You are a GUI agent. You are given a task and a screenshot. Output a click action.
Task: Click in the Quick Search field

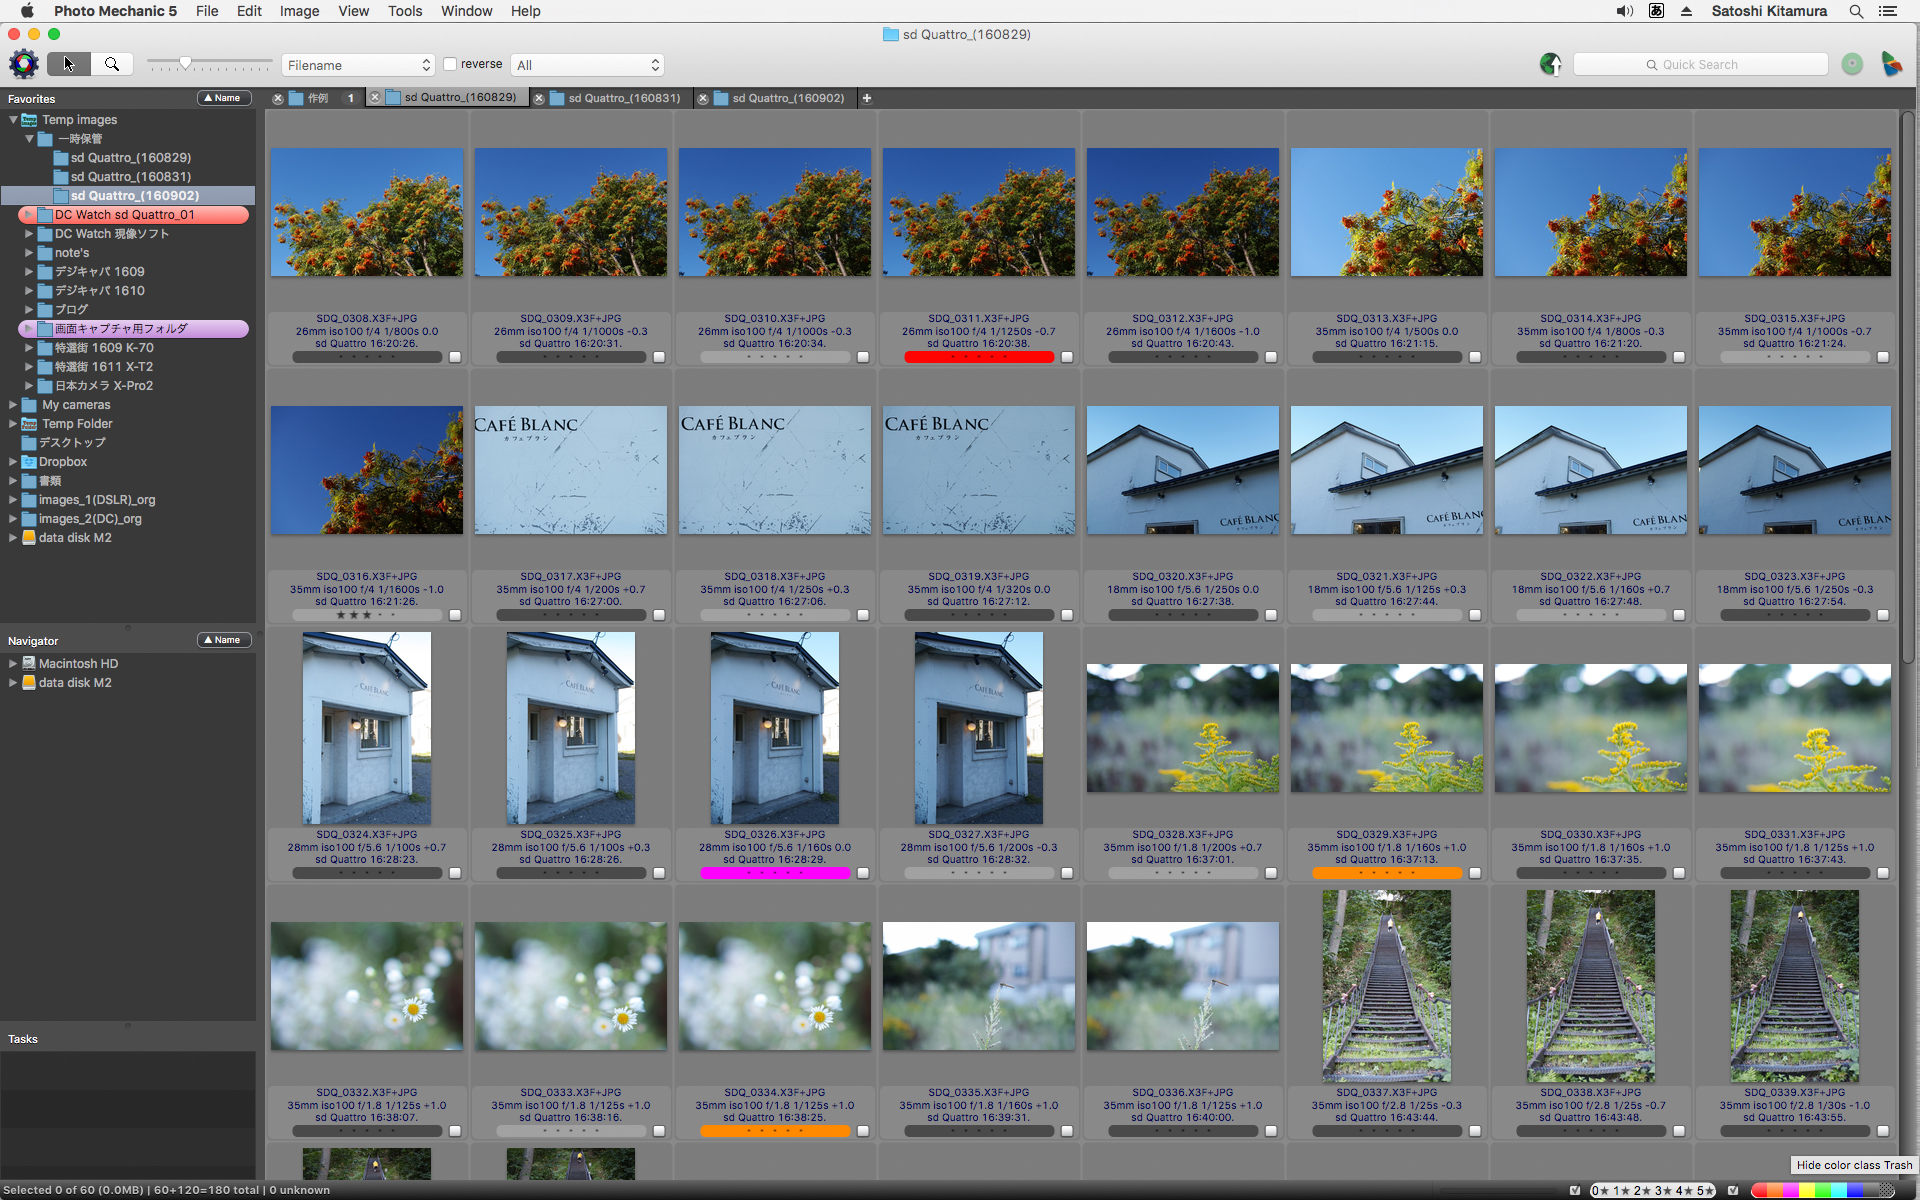(x=1700, y=65)
